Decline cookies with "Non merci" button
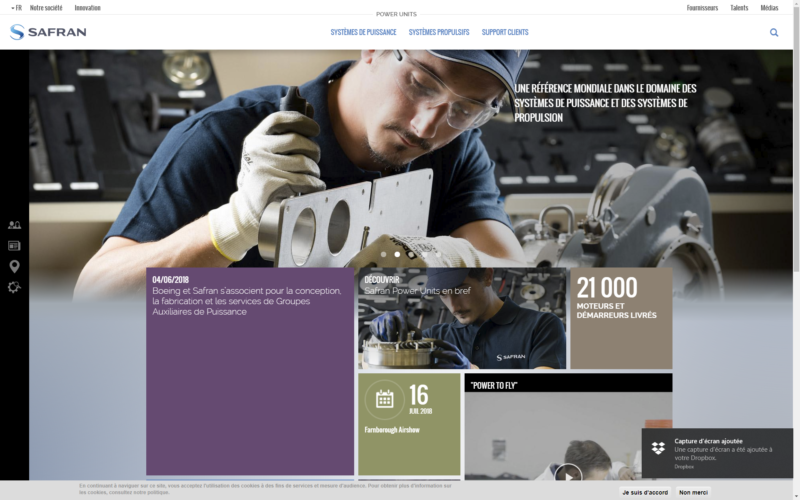This screenshot has height=500, width=800. pyautogui.click(x=694, y=492)
